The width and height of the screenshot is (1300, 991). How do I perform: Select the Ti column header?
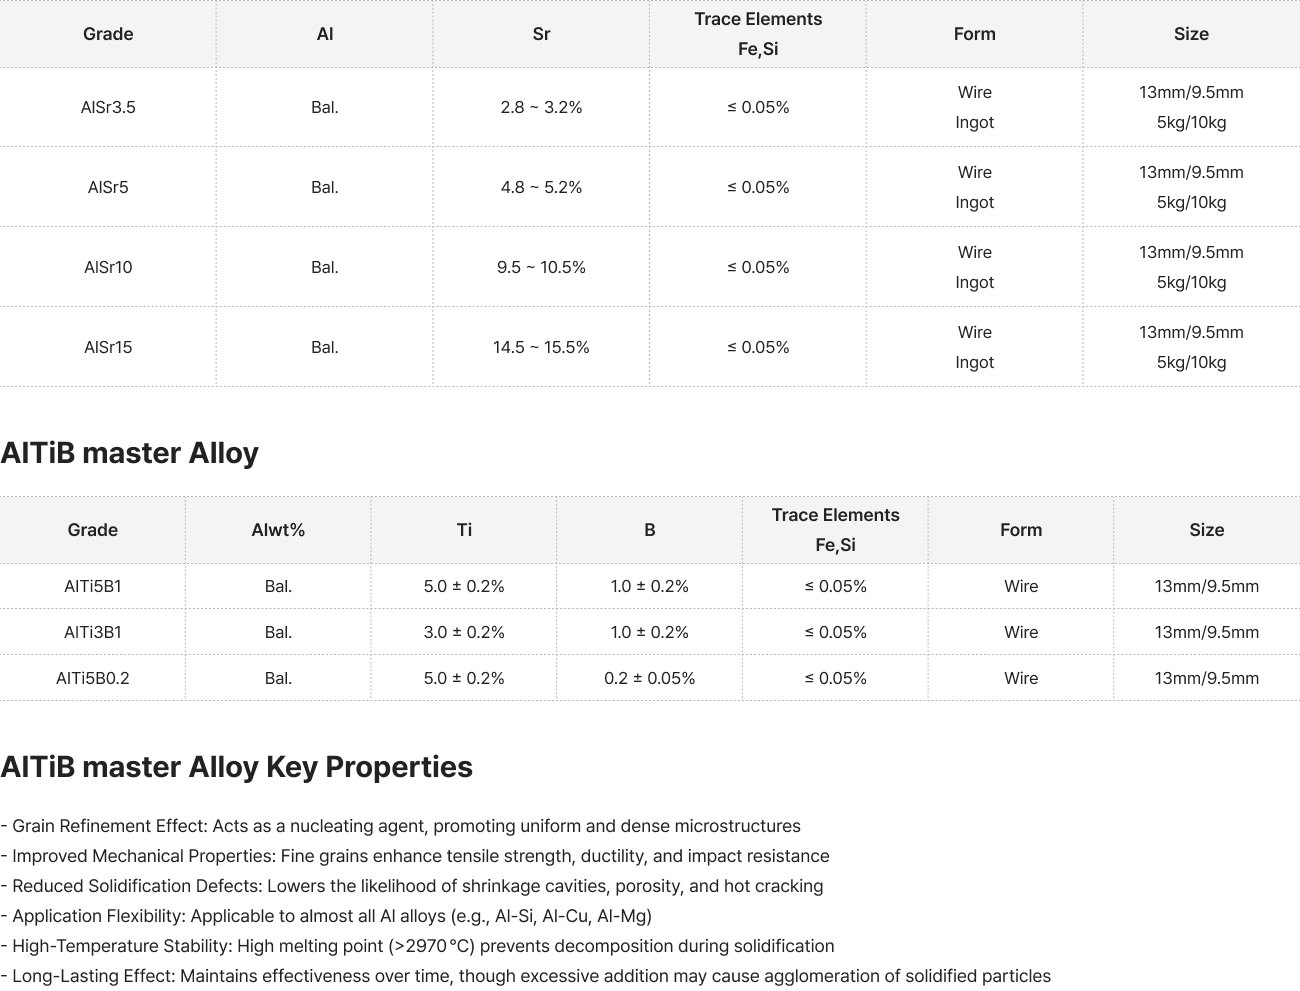pyautogui.click(x=464, y=530)
